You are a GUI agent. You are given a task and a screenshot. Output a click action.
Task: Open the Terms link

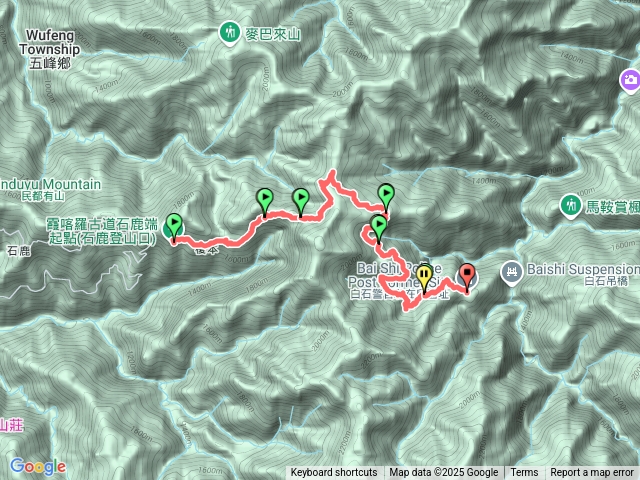click(x=524, y=473)
